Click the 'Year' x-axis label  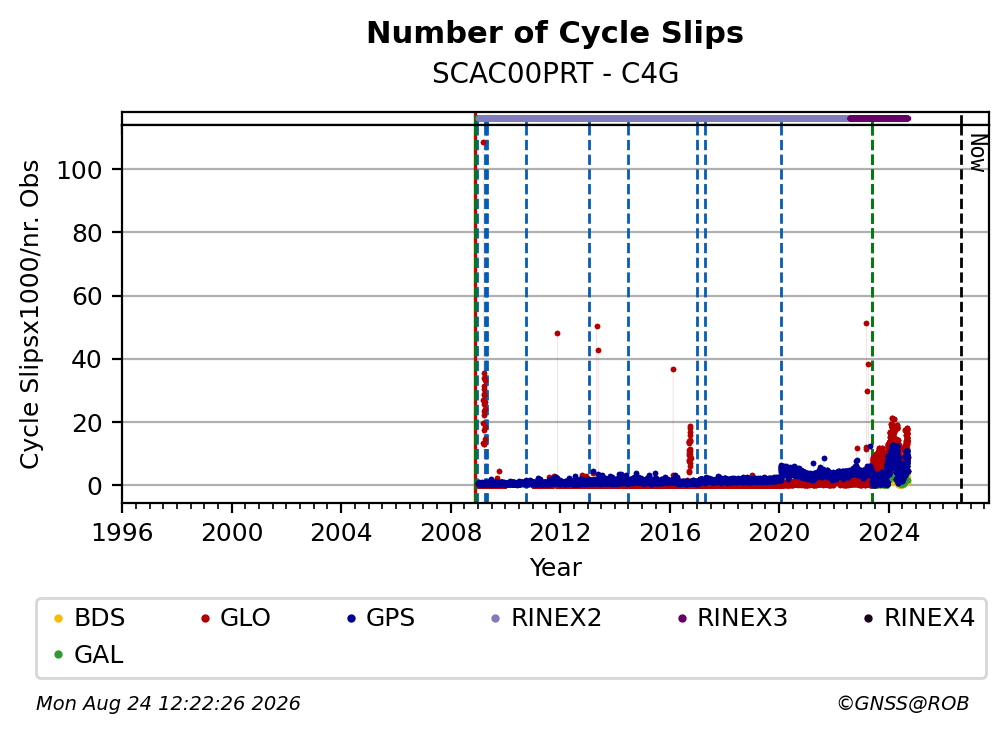[x=555, y=568]
